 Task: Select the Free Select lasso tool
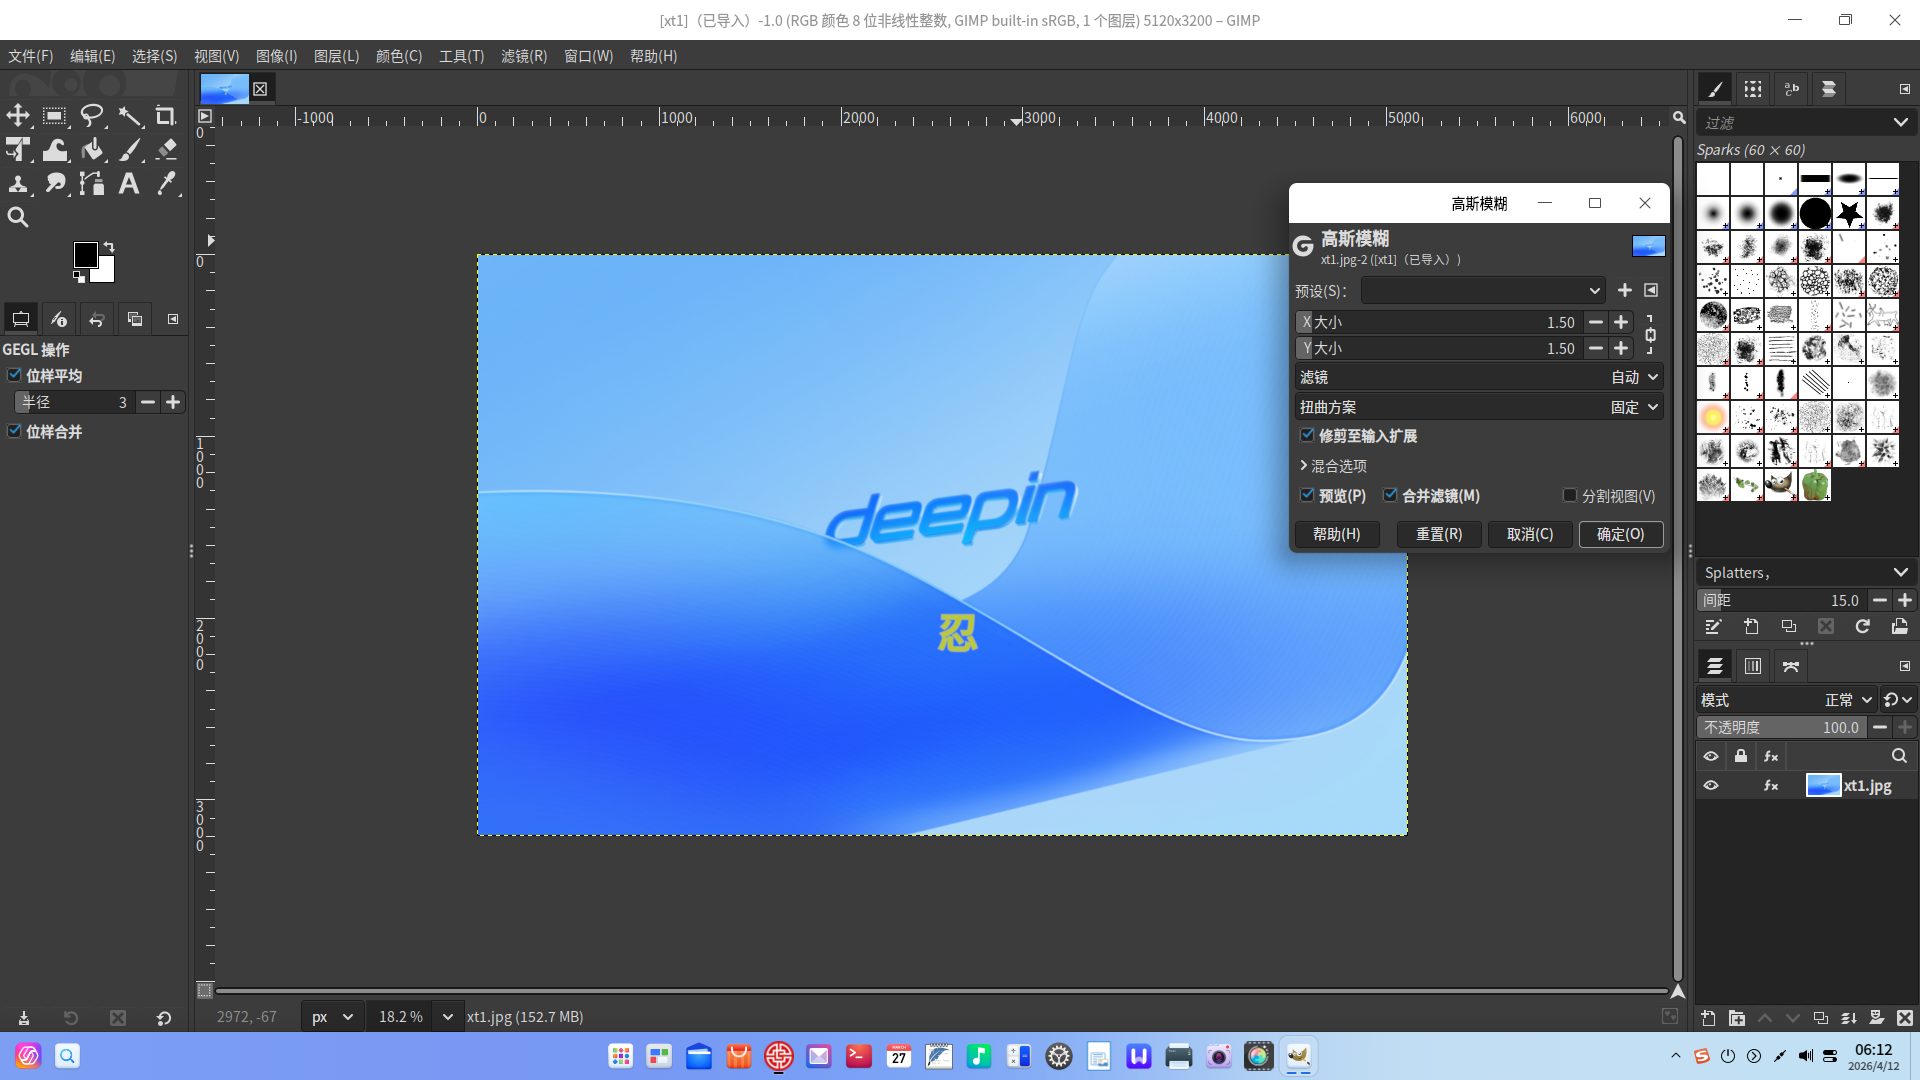[x=92, y=116]
